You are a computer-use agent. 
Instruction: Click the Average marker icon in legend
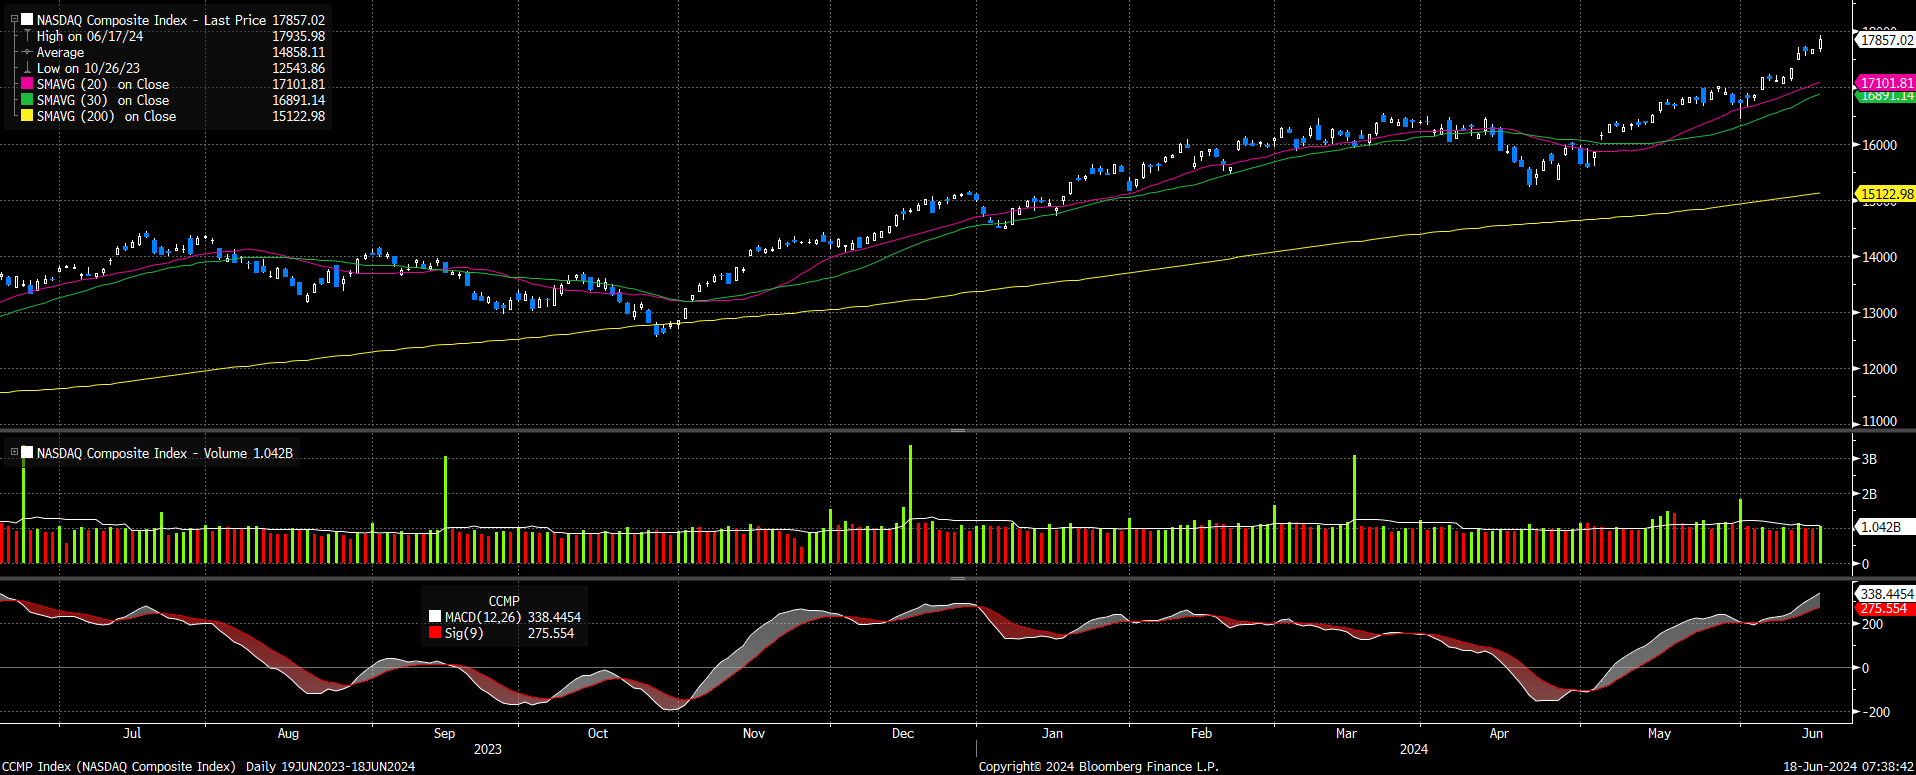pos(27,52)
